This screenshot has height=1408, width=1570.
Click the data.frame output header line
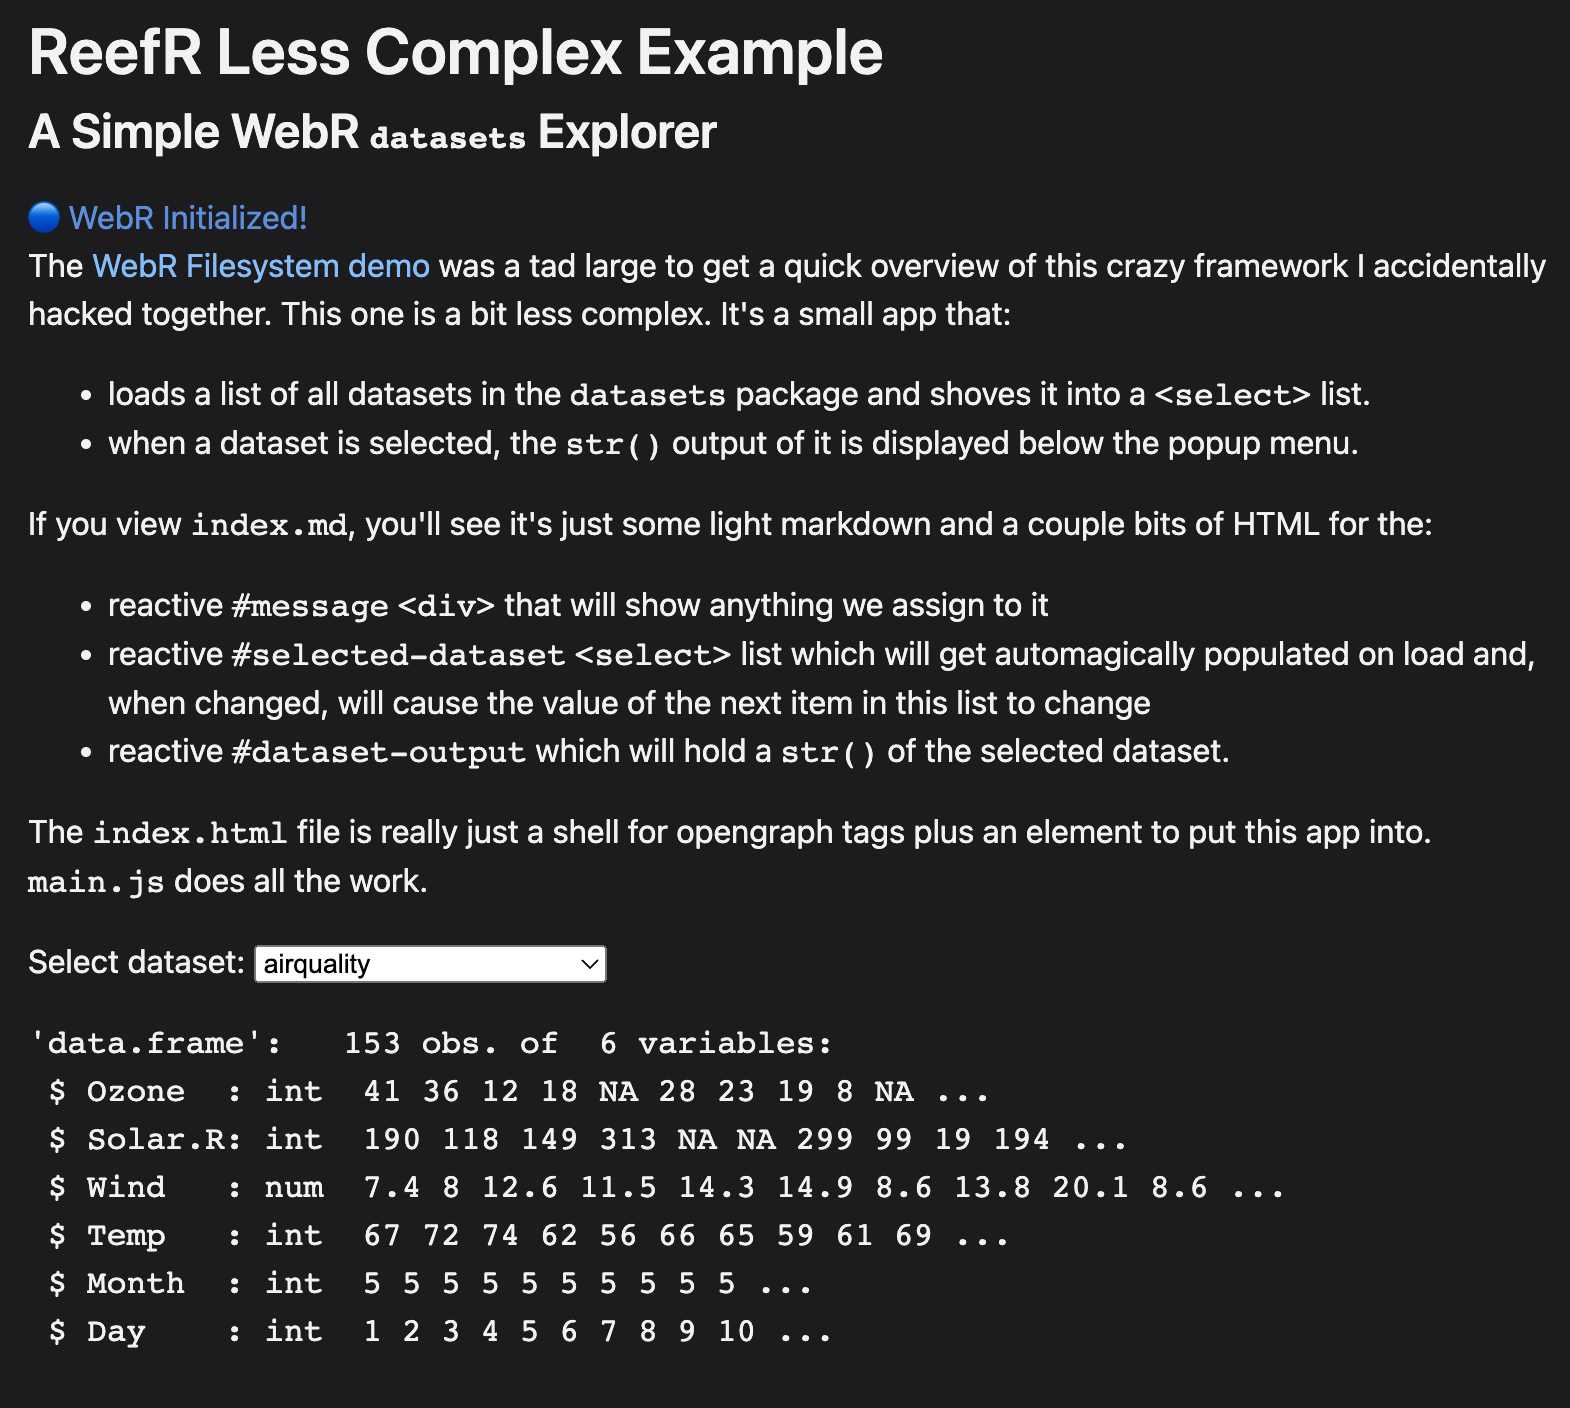click(430, 1042)
